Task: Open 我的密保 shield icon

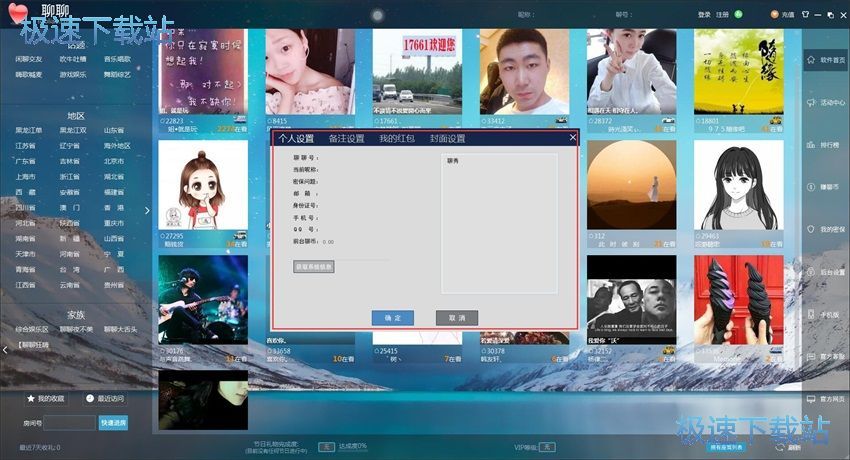Action: (x=811, y=229)
